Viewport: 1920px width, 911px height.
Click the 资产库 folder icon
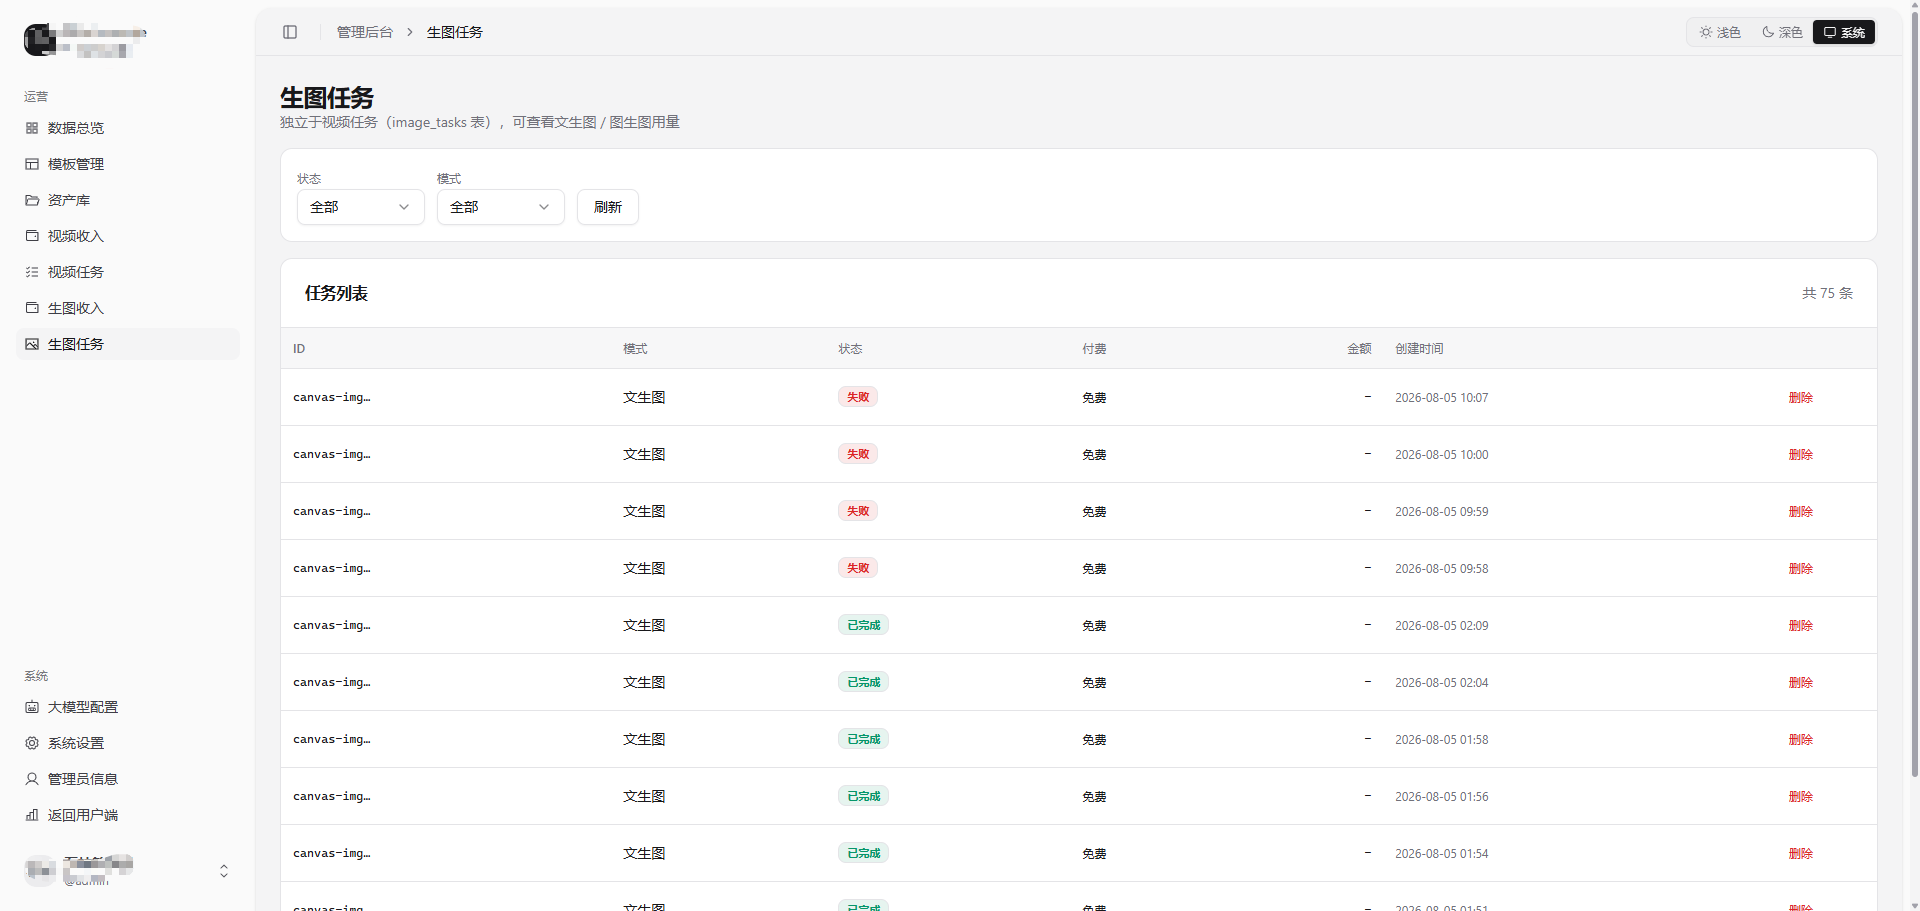pos(32,200)
